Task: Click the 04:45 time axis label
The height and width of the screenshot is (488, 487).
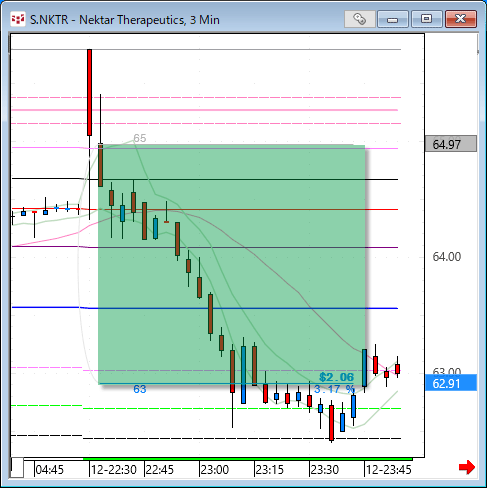Action: (x=49, y=470)
